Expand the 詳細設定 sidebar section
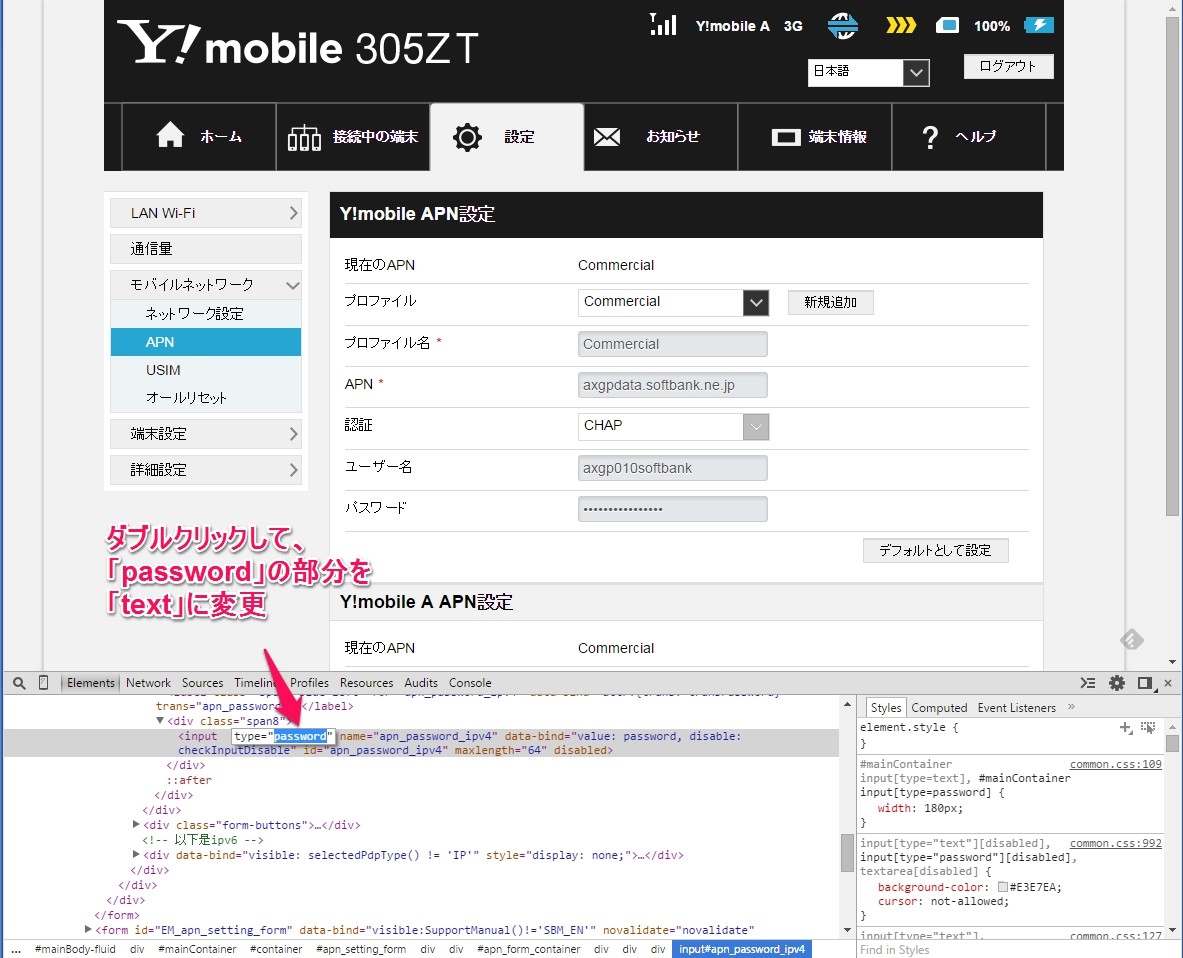This screenshot has width=1183, height=958. click(x=205, y=469)
